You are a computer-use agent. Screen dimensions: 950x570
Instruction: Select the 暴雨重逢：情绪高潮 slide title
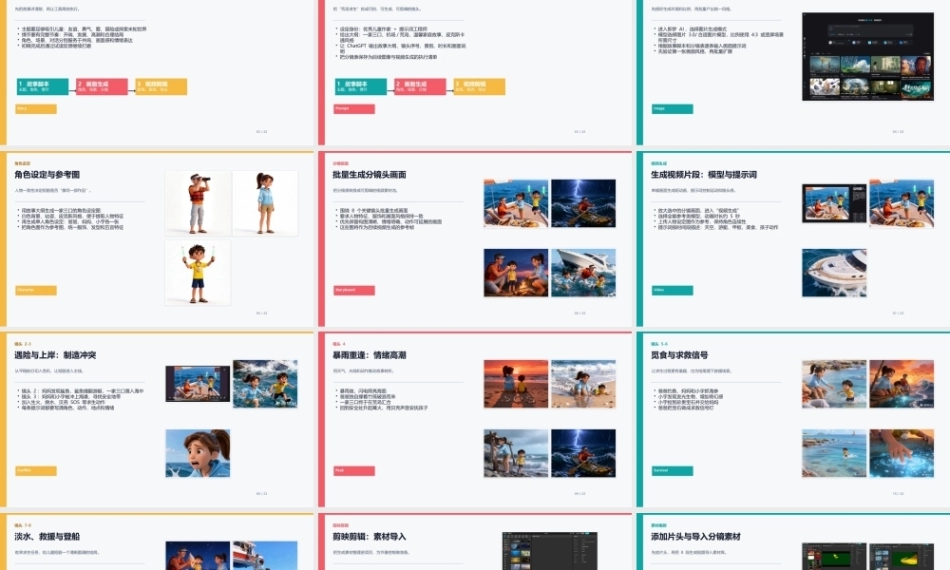point(369,355)
